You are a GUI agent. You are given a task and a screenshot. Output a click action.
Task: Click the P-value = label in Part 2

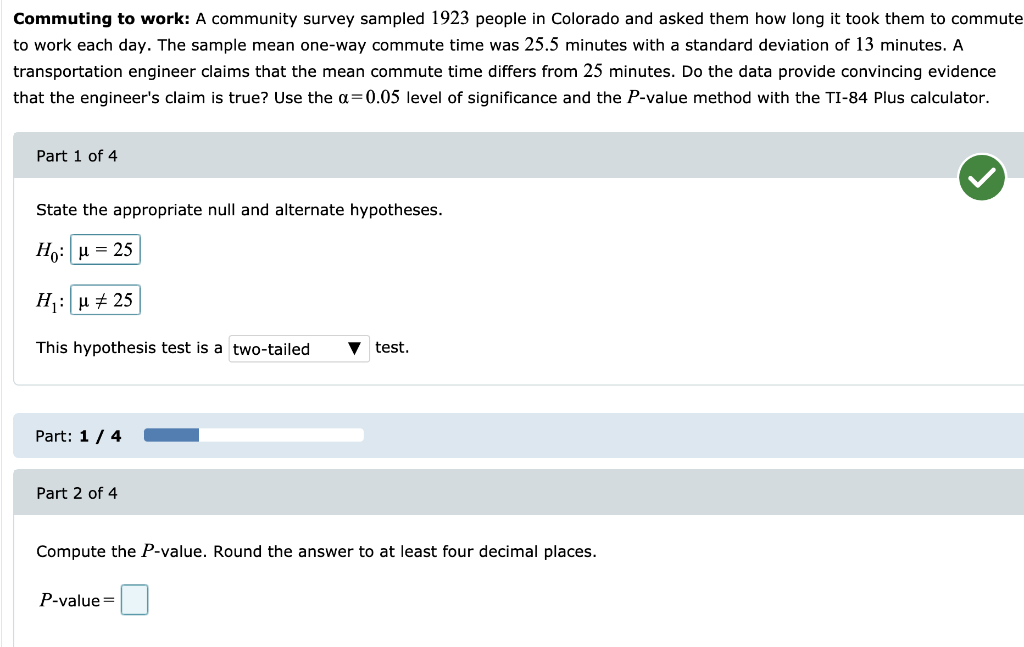[x=76, y=599]
